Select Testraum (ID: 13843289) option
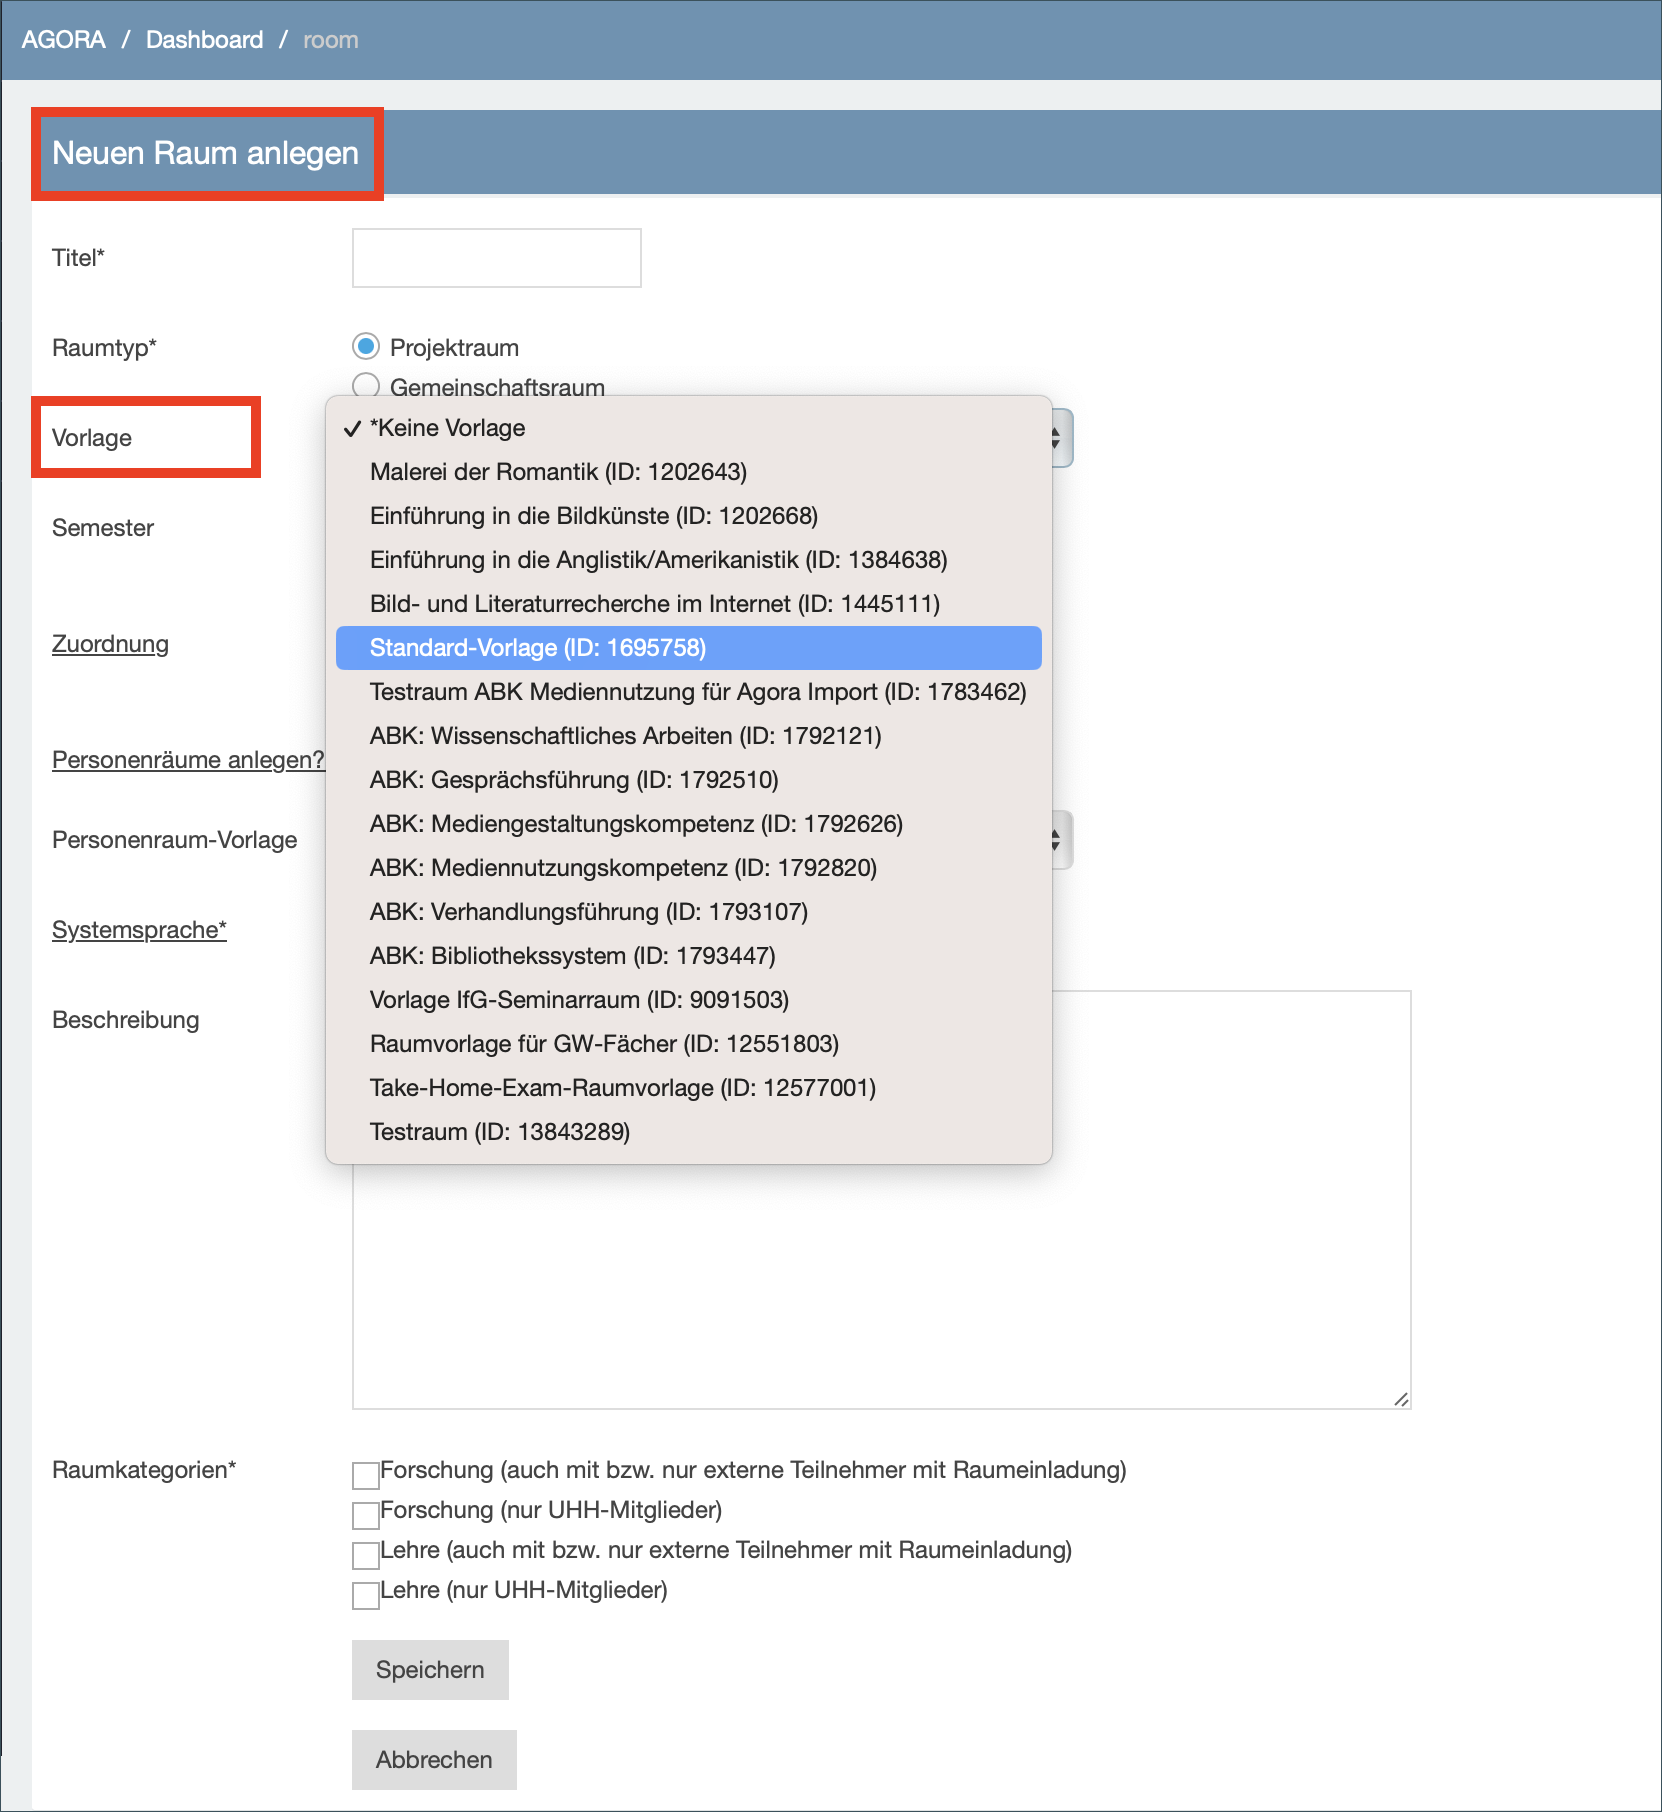 click(689, 1132)
